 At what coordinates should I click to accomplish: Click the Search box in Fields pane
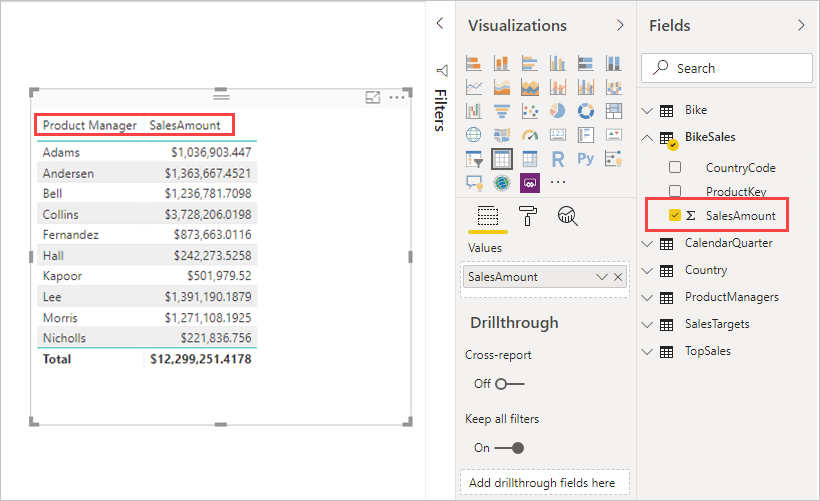point(727,68)
